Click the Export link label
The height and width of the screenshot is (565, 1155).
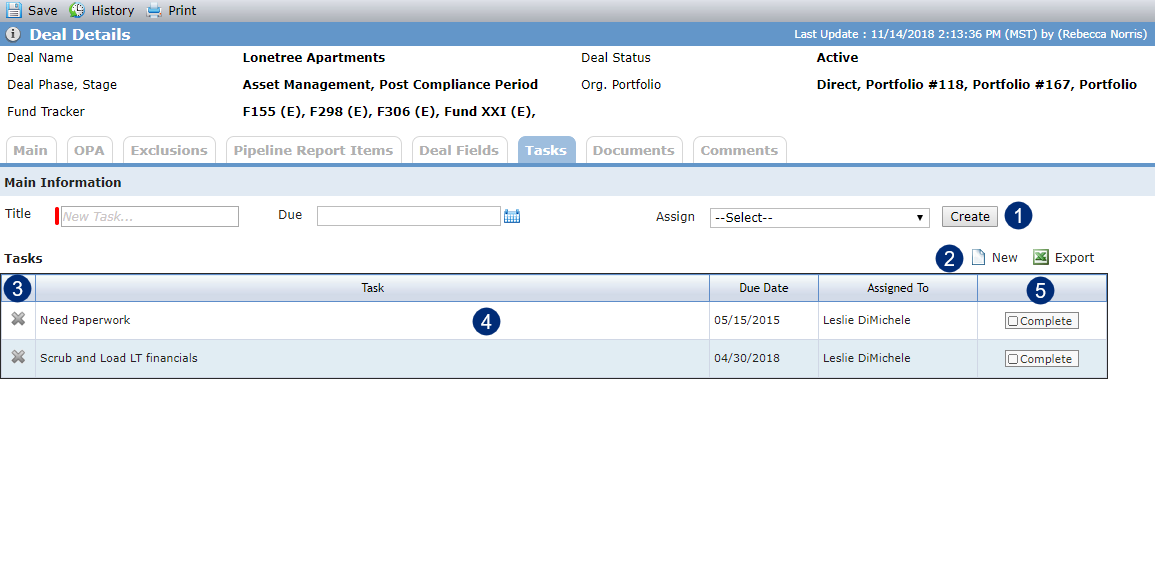point(1075,257)
